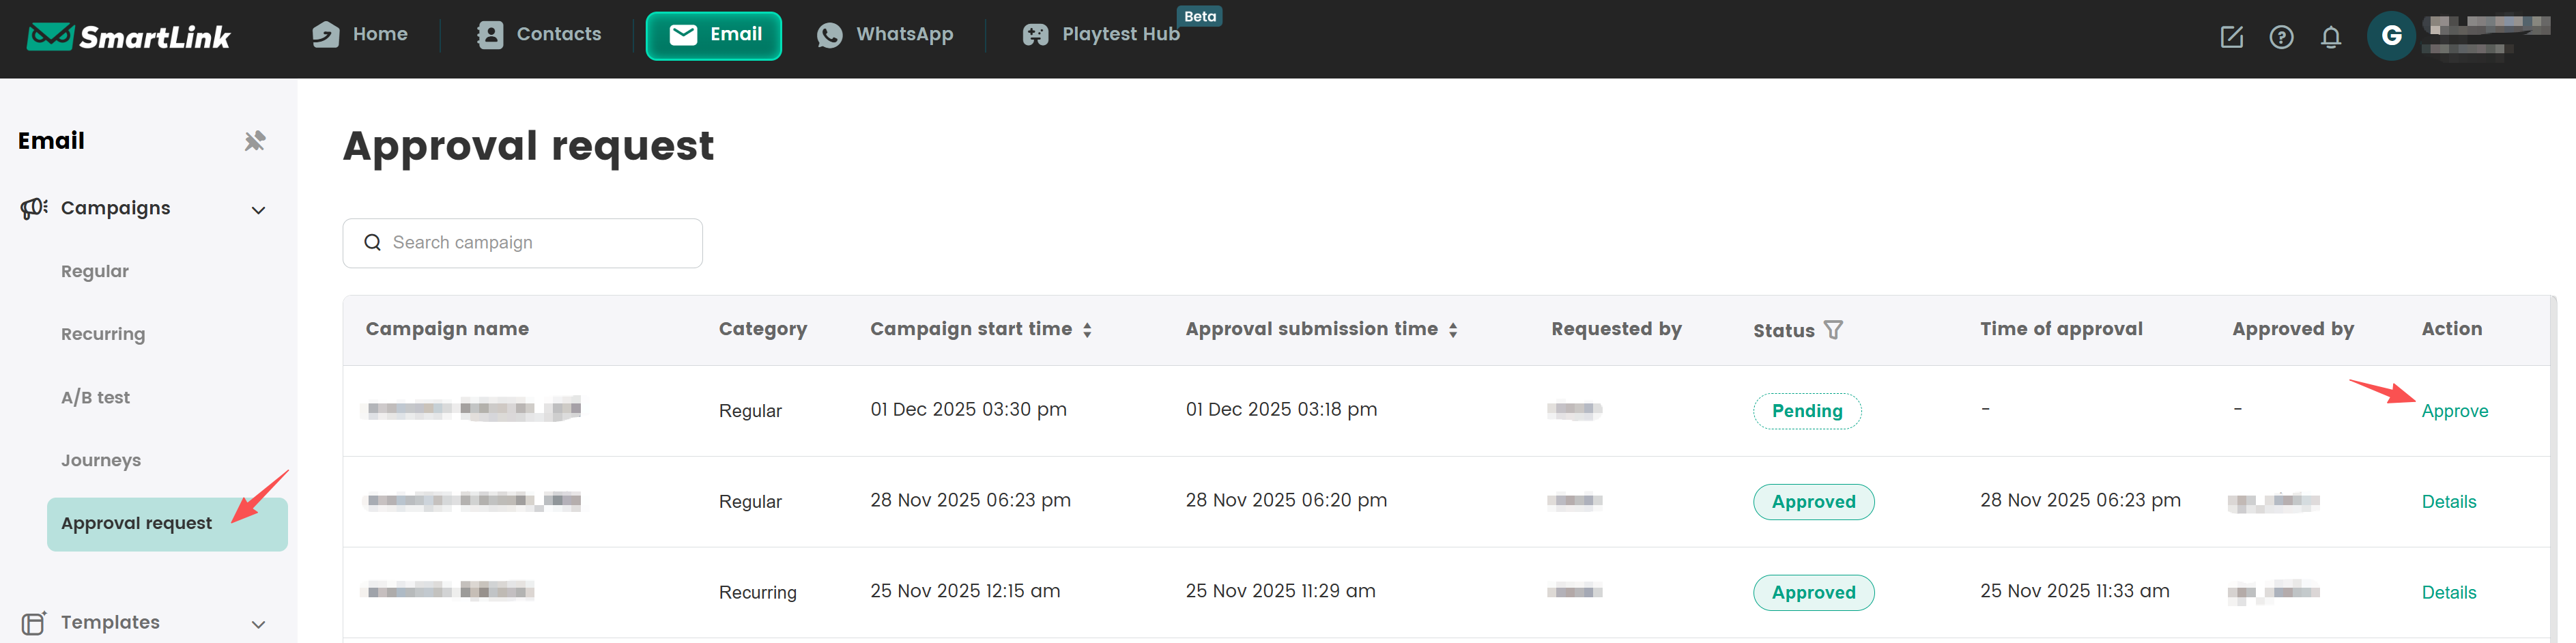Open the notifications bell

pos(2330,37)
